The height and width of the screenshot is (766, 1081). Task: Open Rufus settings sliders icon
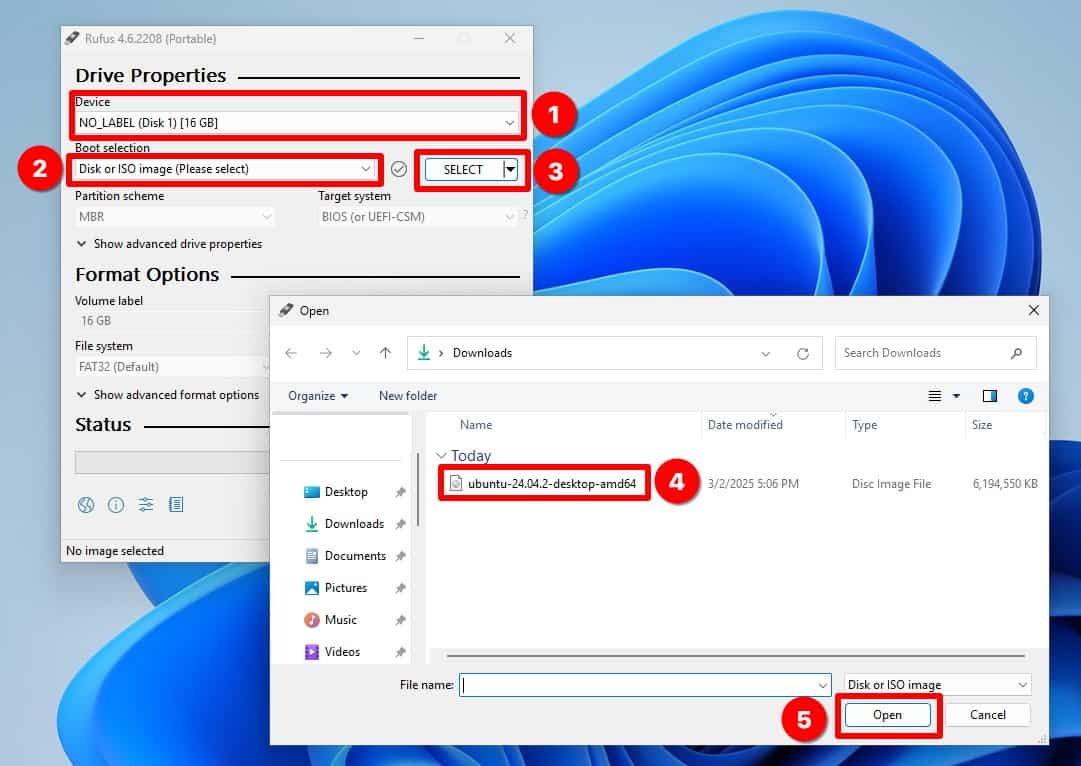coord(146,505)
